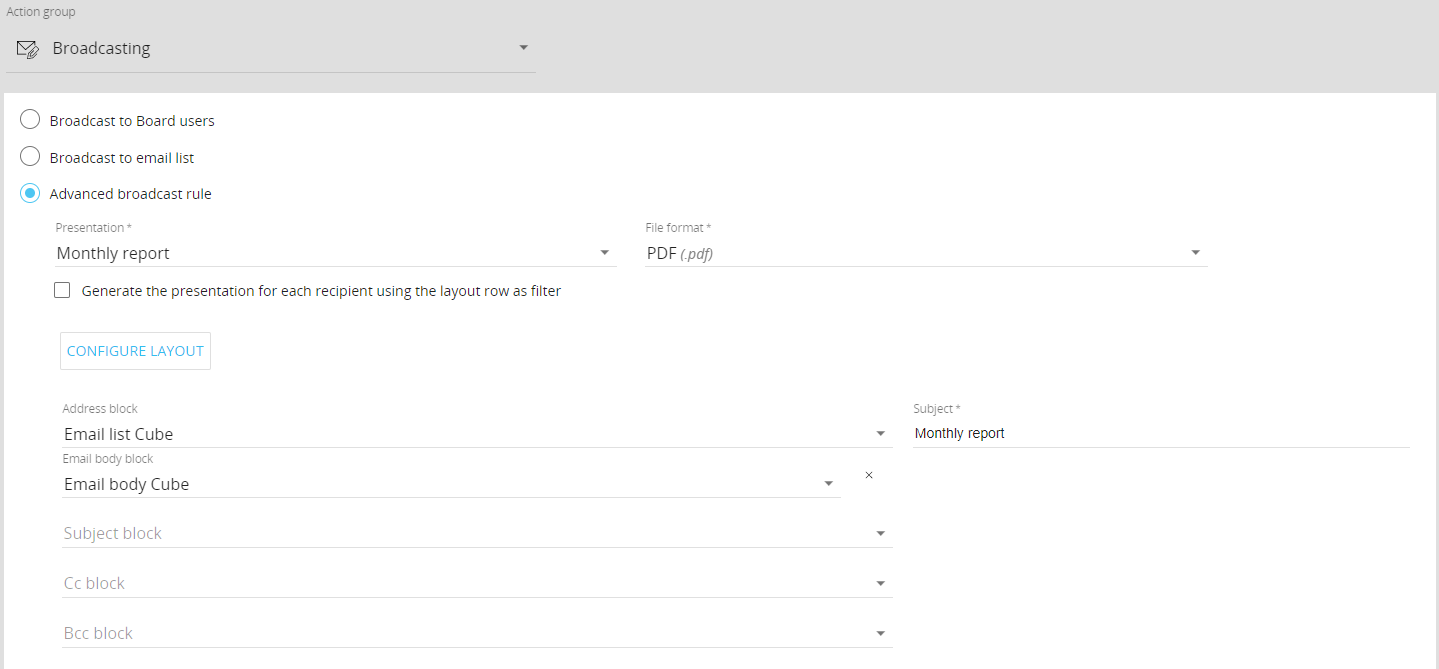Viewport: 1439px width, 669px height.
Task: Click the PDF file format value
Action: point(680,254)
